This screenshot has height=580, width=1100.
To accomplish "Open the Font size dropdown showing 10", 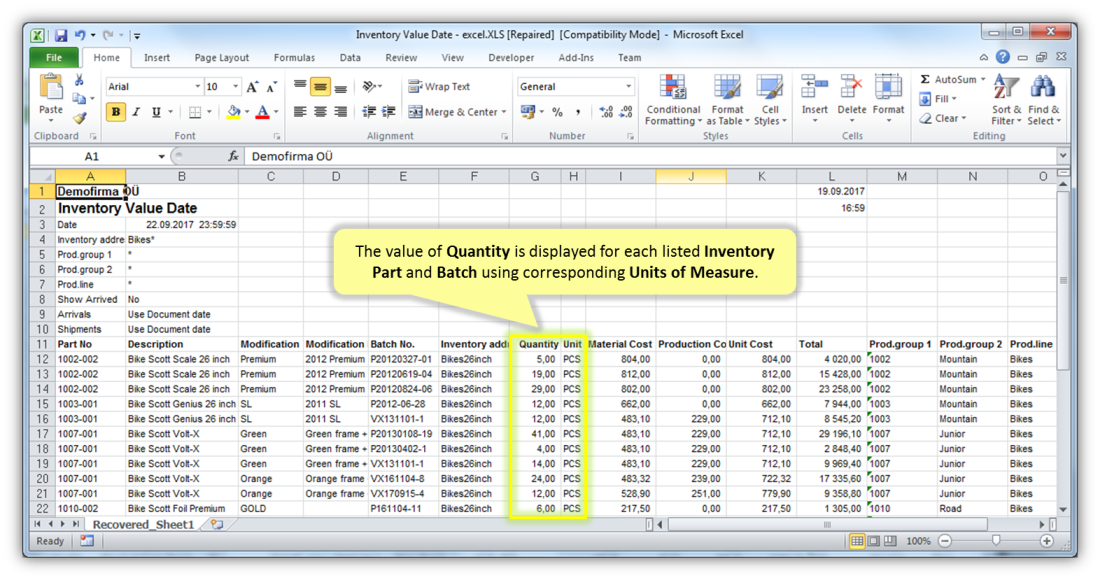I will [x=235, y=86].
